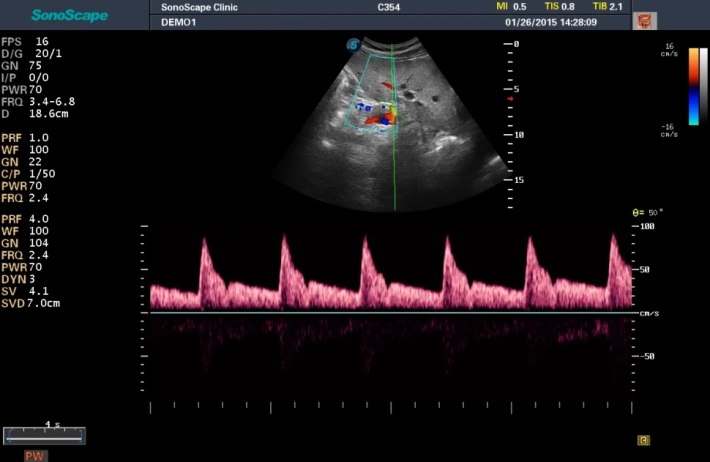This screenshot has width=710, height=462.
Task: Click the red focus arrow on depth scale
Action: click(x=510, y=99)
